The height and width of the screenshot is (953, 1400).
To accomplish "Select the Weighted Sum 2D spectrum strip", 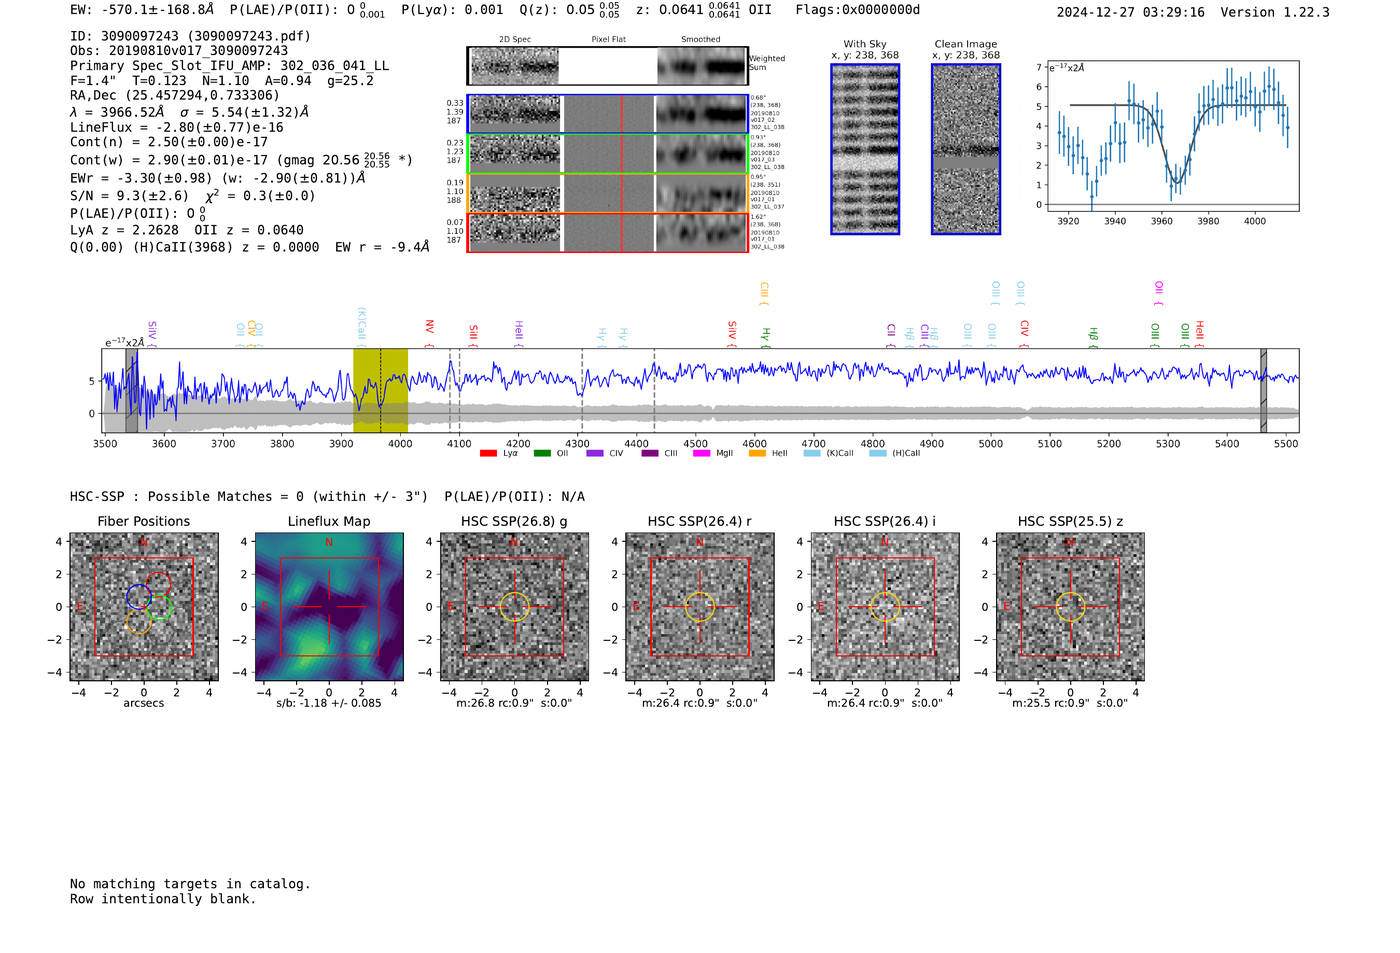I will pyautogui.click(x=608, y=66).
